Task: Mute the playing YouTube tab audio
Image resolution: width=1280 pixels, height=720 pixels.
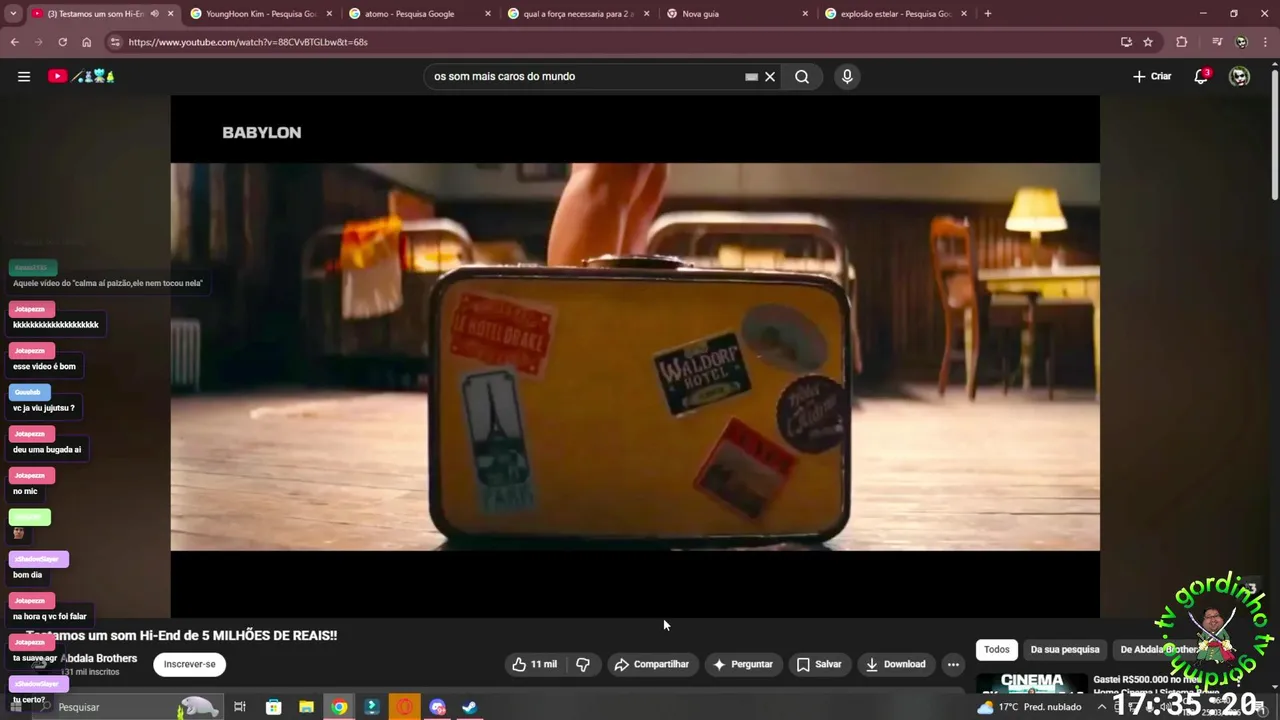Action: [x=154, y=14]
